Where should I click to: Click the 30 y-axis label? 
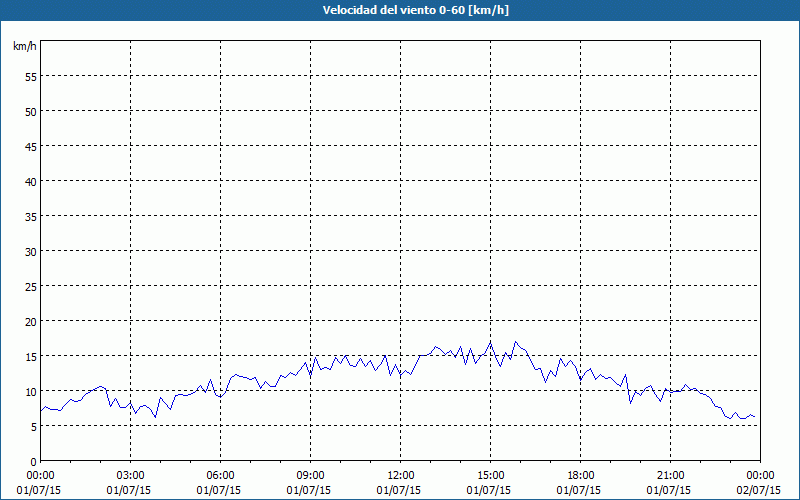(31, 252)
